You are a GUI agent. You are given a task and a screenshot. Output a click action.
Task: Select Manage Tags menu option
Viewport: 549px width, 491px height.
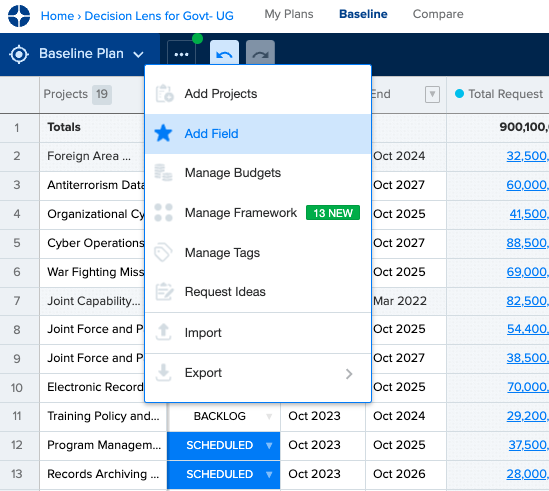click(258, 253)
